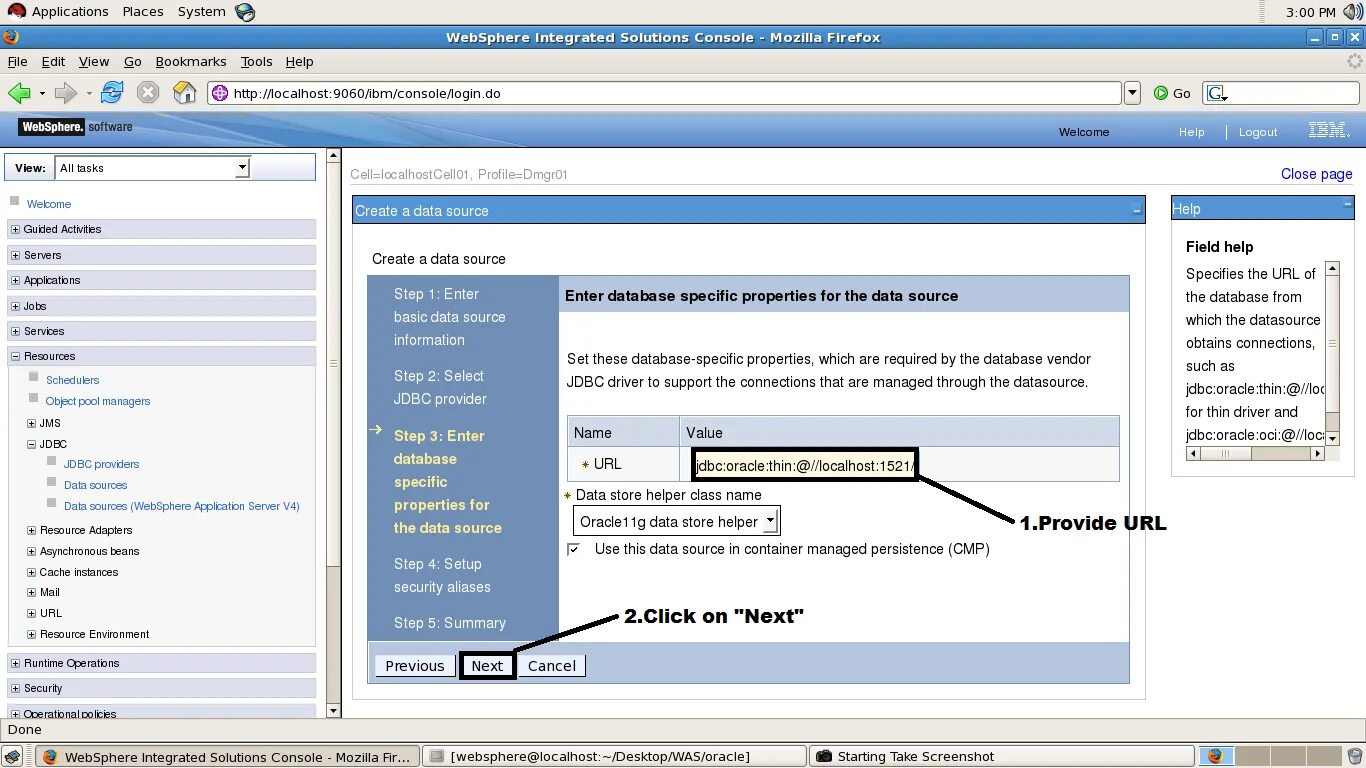Image resolution: width=1366 pixels, height=768 pixels.
Task: Click the Cancel button
Action: point(552,666)
